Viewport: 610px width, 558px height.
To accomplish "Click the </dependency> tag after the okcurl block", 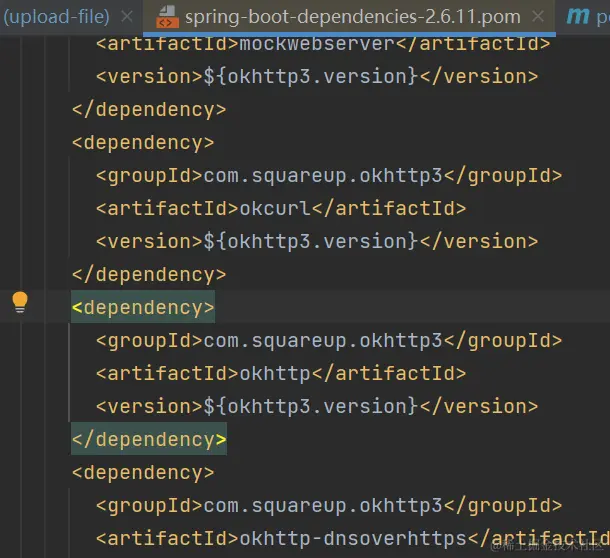I will pyautogui.click(x=149, y=275).
